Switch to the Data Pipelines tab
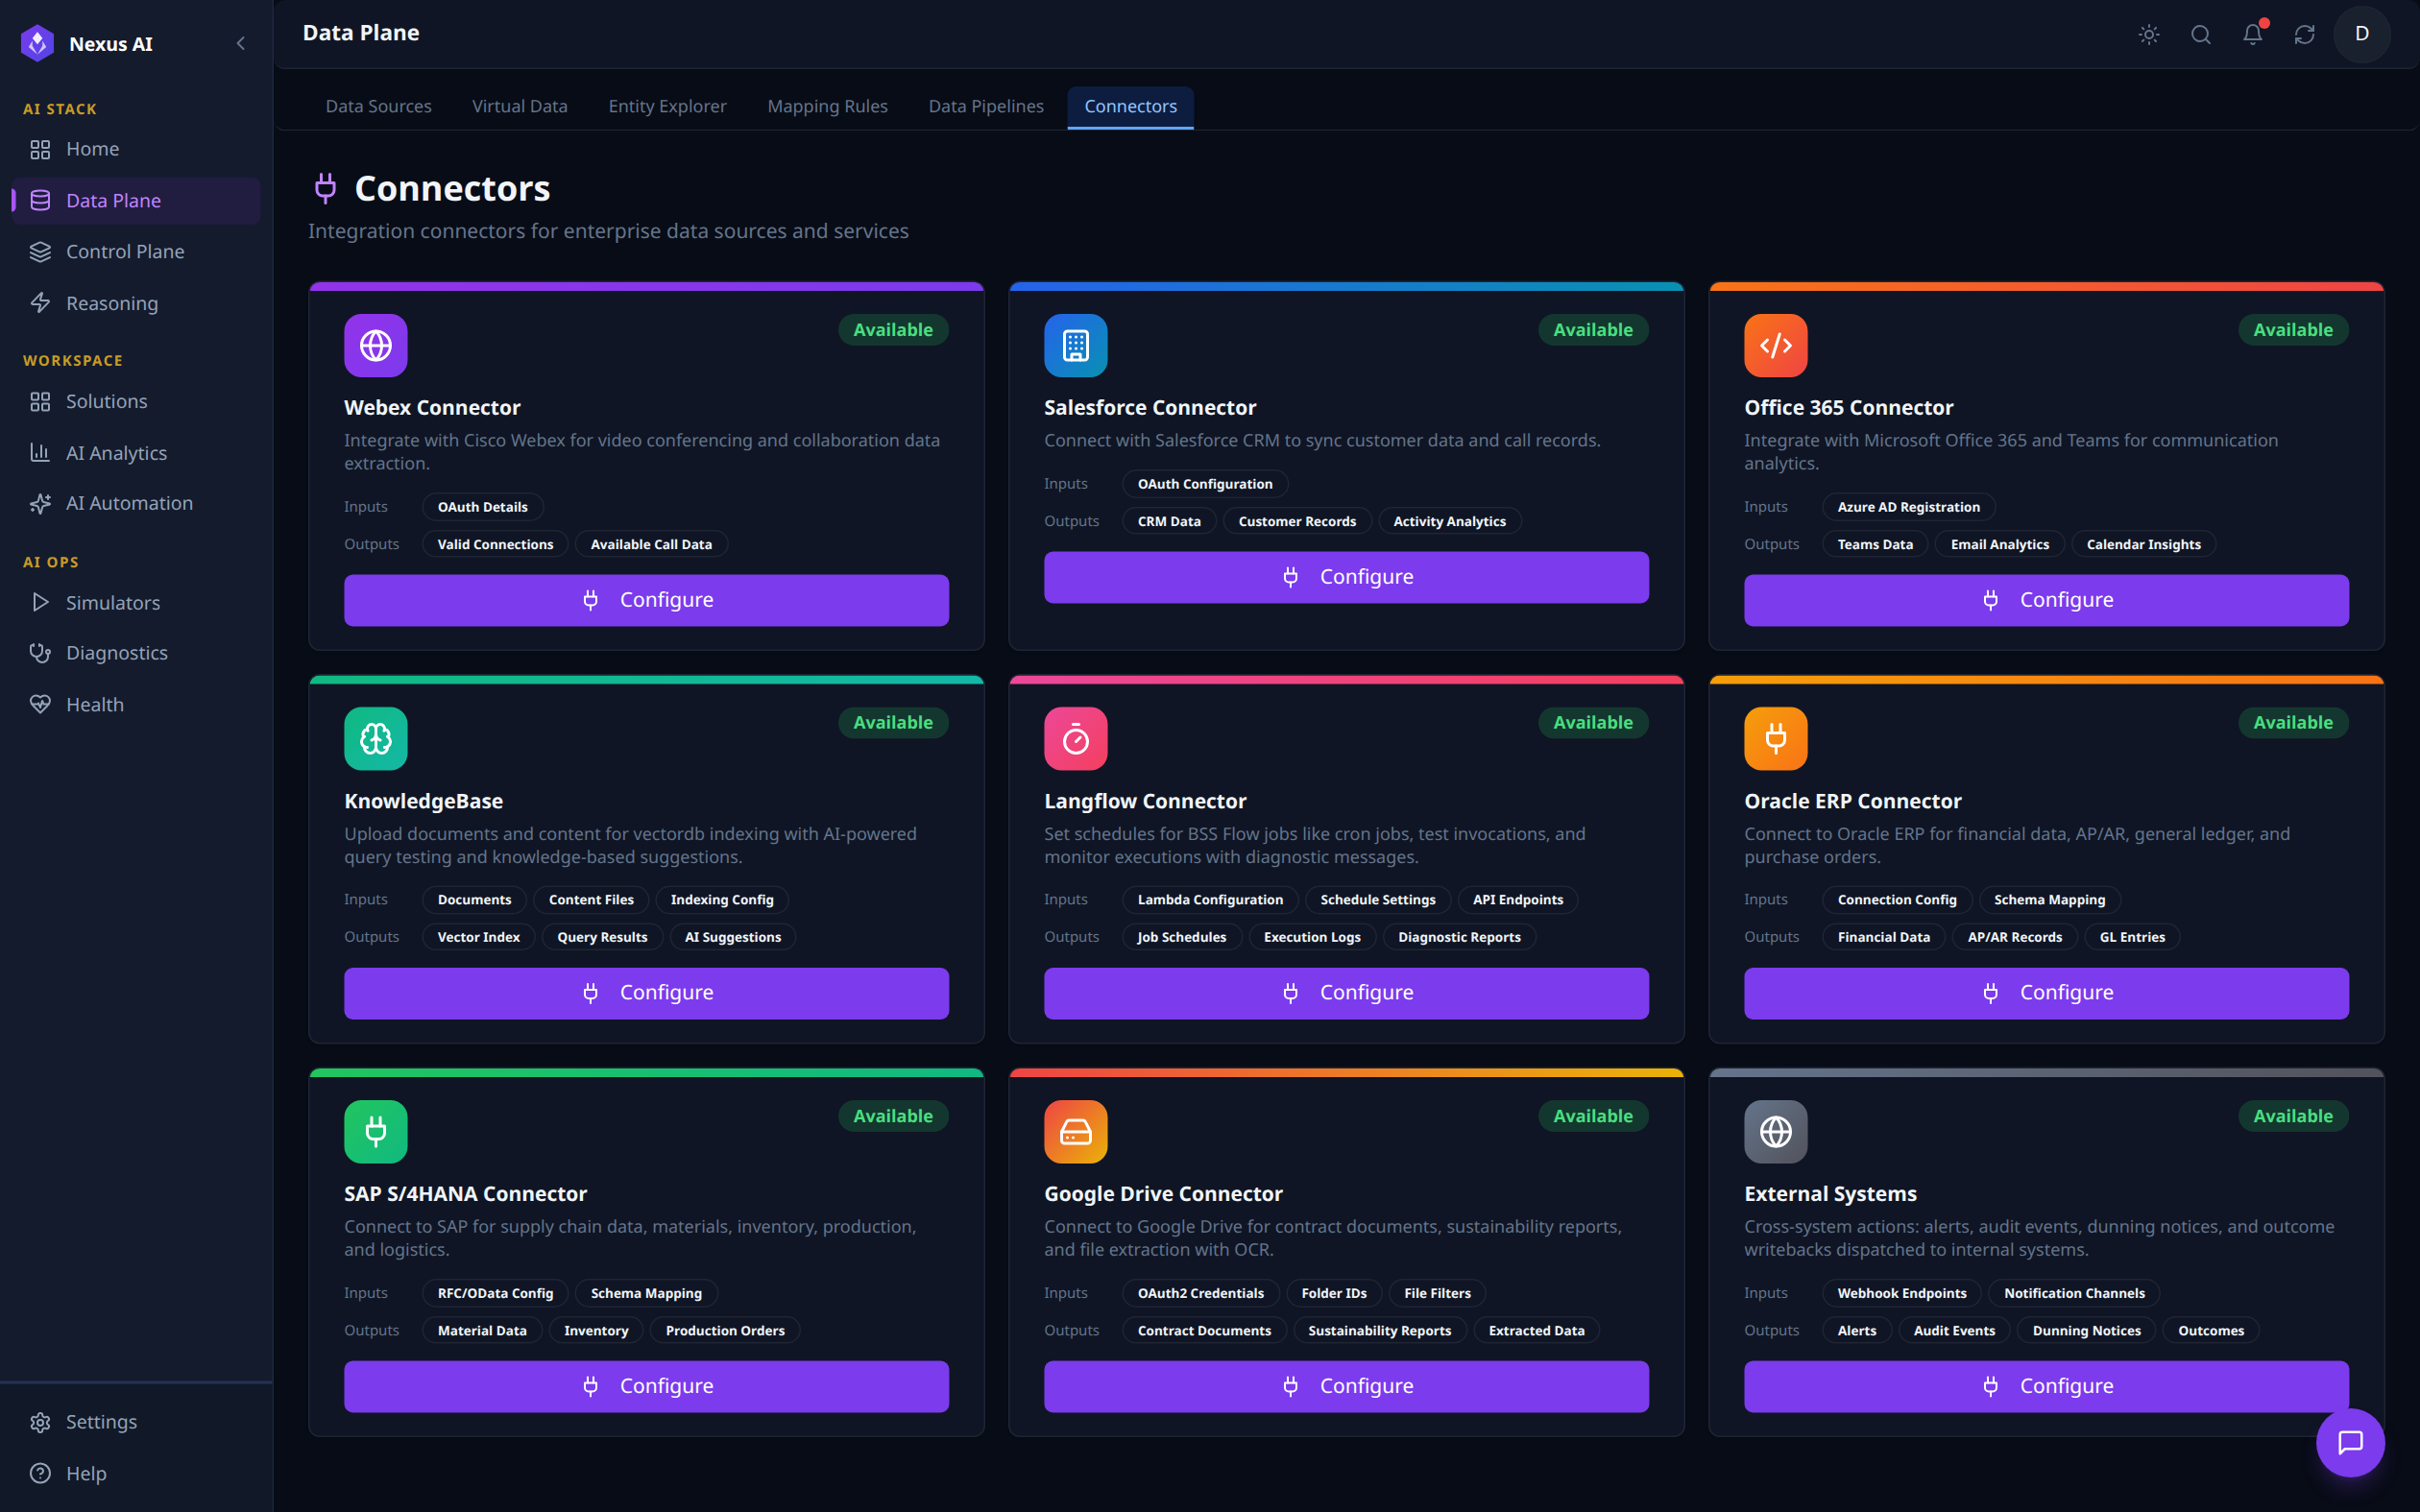2420x1512 pixels. pyautogui.click(x=986, y=106)
